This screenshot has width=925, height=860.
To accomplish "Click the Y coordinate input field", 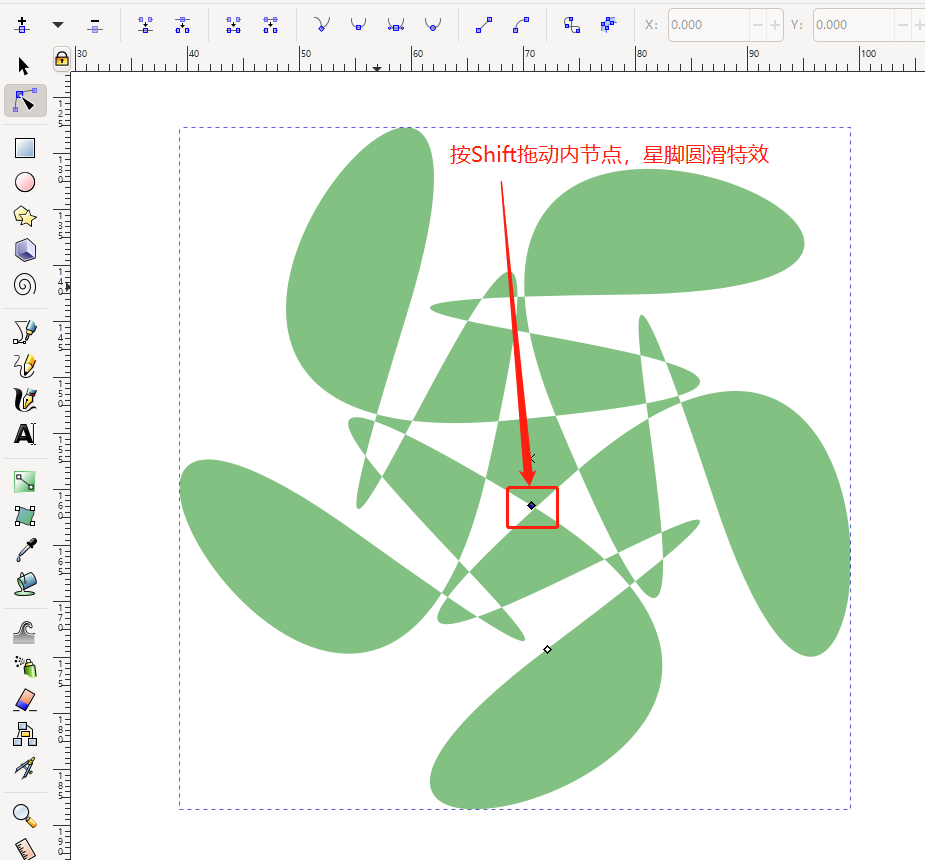I will (854, 25).
